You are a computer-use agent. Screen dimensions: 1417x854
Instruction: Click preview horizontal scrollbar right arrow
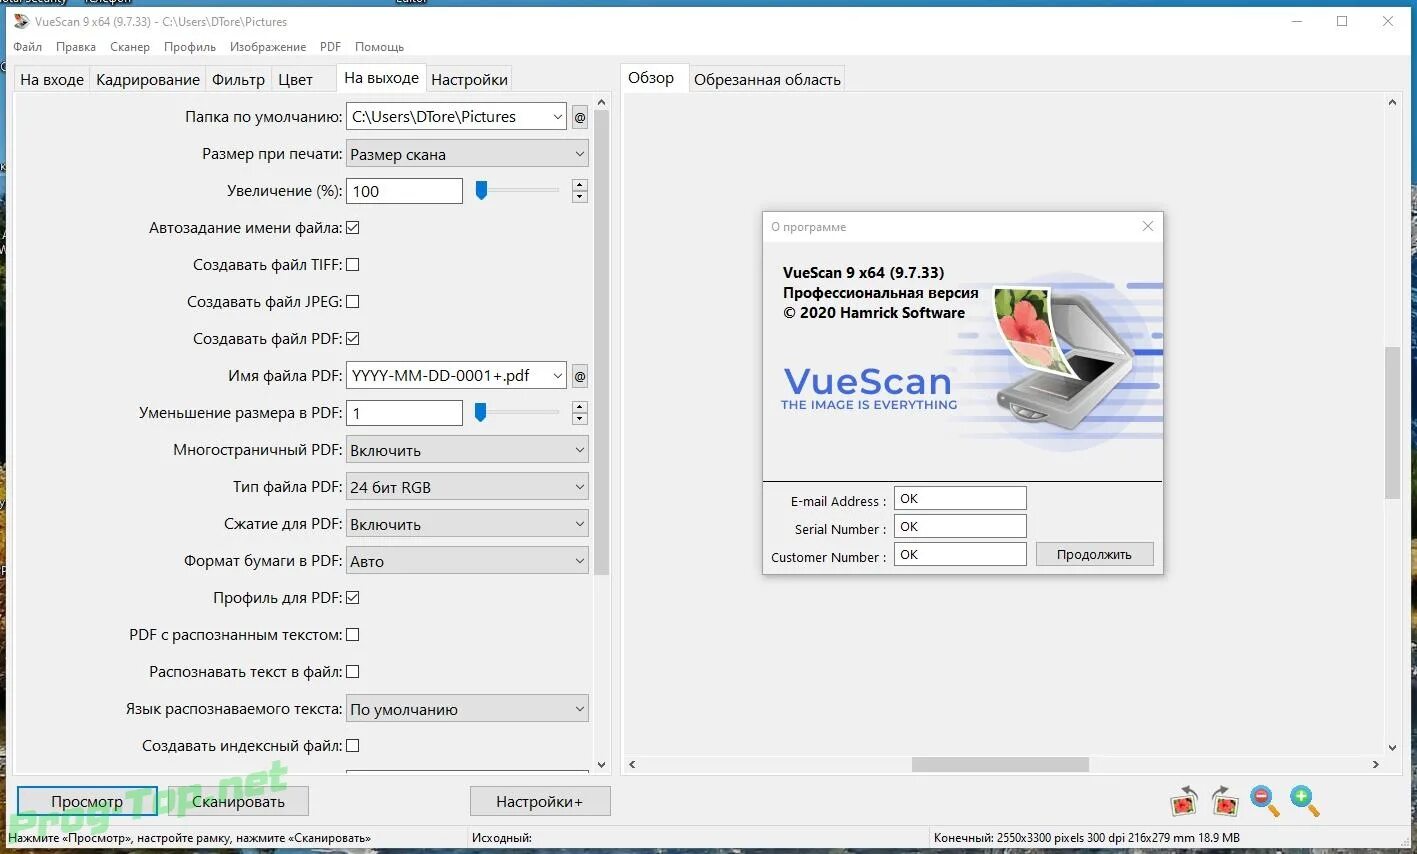(x=1376, y=765)
